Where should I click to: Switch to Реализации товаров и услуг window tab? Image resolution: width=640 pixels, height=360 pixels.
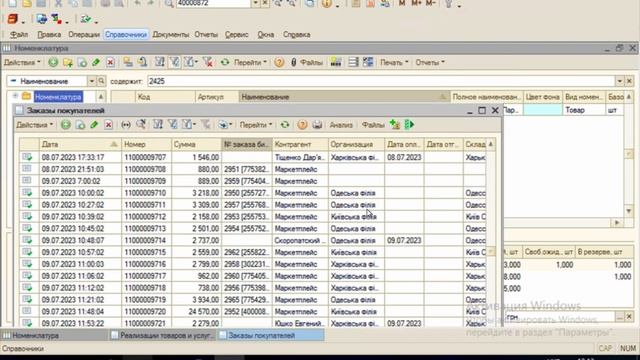point(162,336)
